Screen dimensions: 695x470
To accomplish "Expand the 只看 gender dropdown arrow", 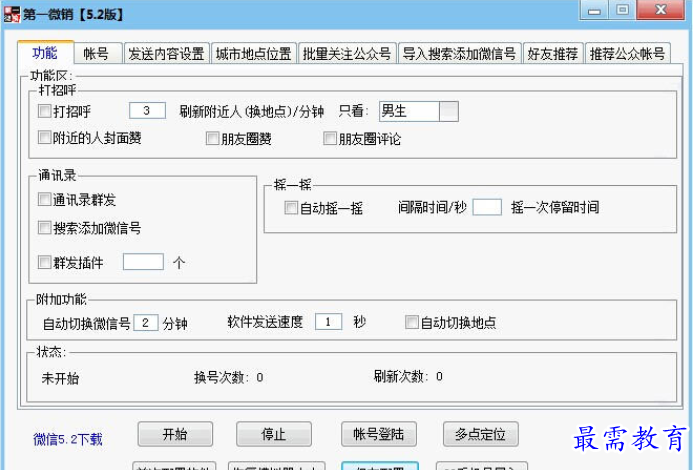I will (x=449, y=111).
